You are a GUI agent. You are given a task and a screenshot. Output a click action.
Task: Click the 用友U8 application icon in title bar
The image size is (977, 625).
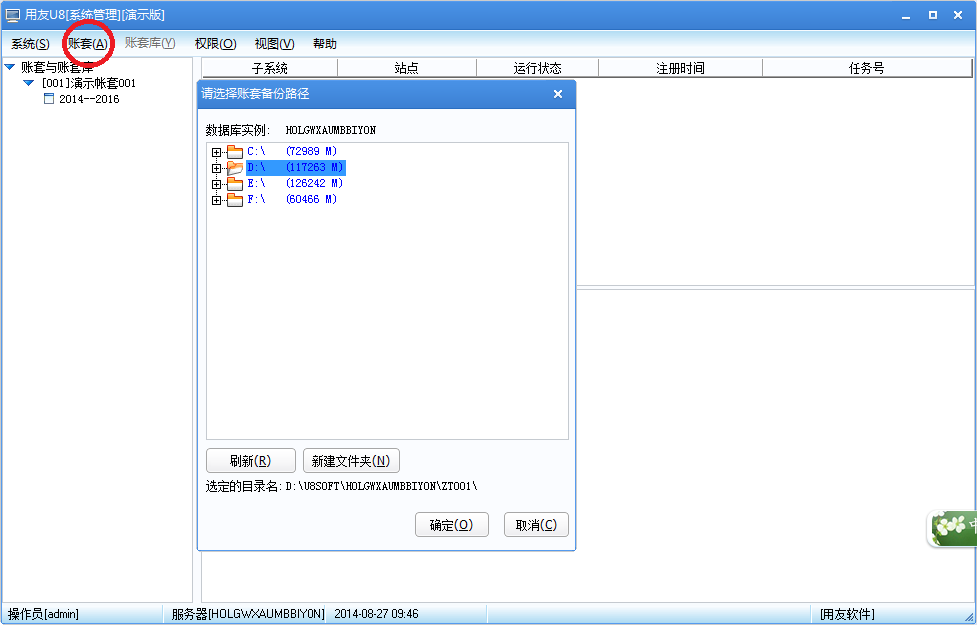pos(12,15)
